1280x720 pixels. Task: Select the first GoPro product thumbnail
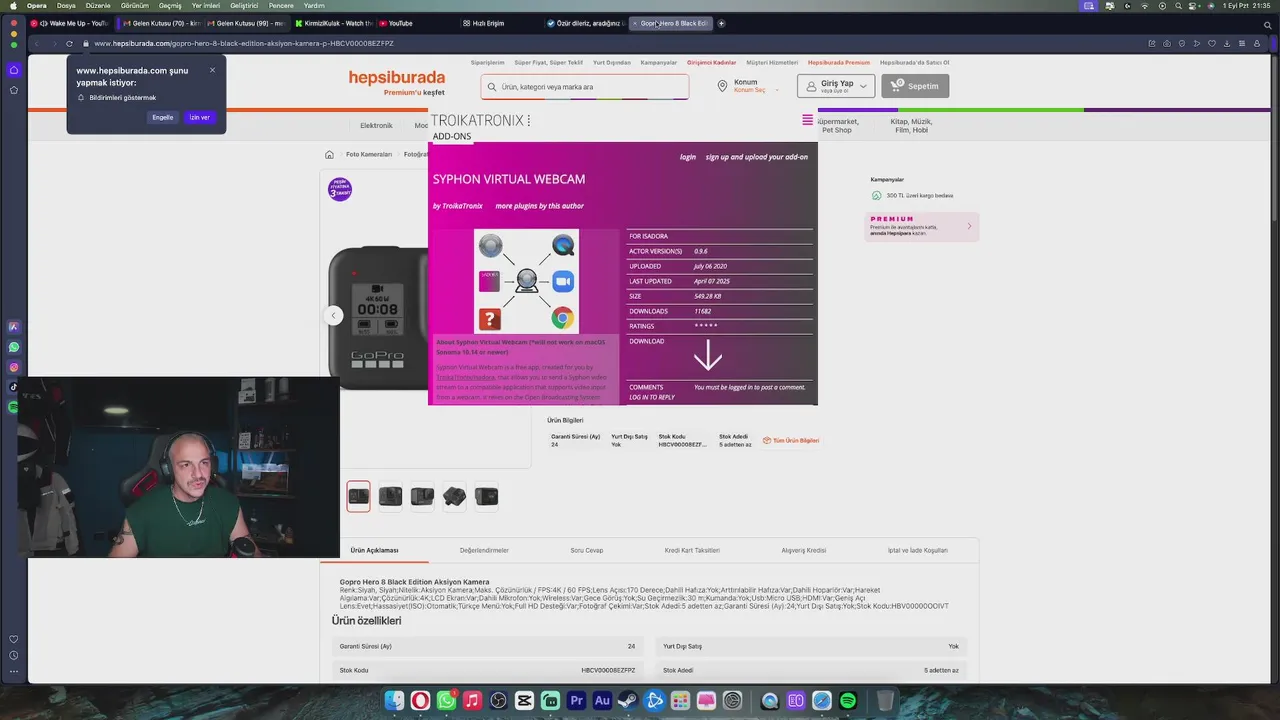(358, 496)
